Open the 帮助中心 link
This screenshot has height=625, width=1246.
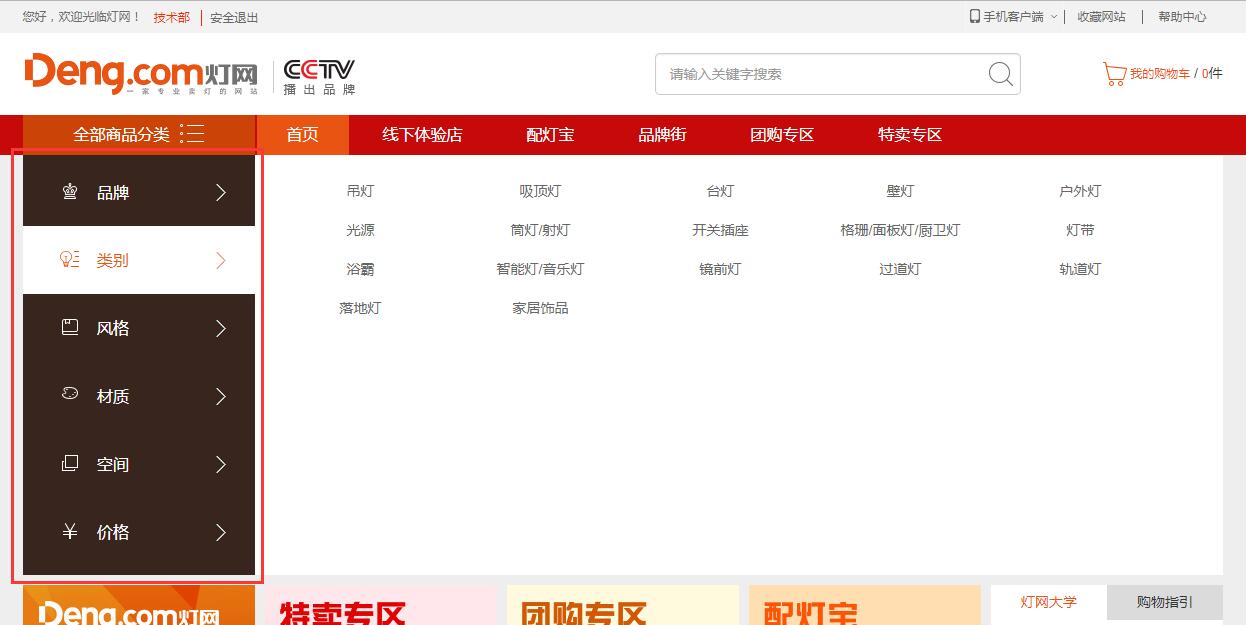coord(1182,17)
